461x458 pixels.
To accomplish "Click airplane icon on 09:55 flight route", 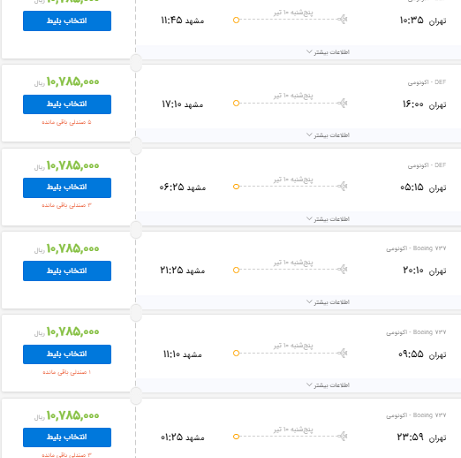I will coord(342,353).
